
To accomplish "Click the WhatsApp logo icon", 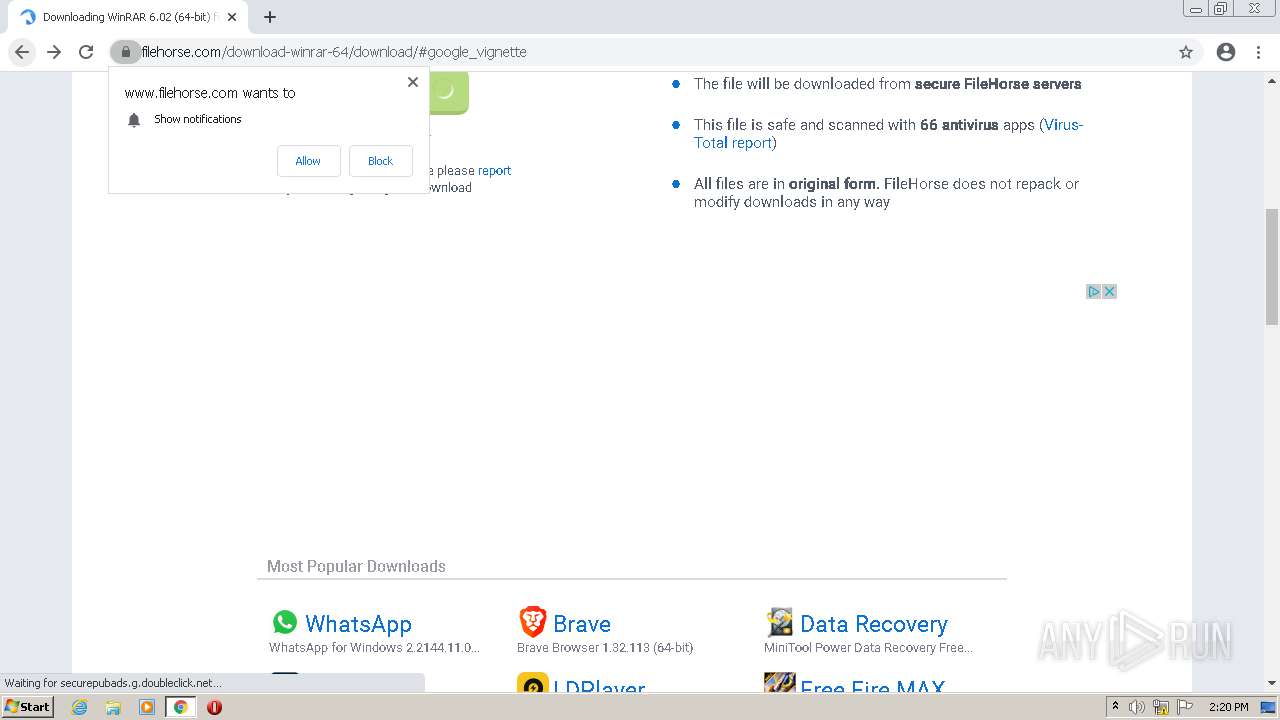I will (285, 622).
